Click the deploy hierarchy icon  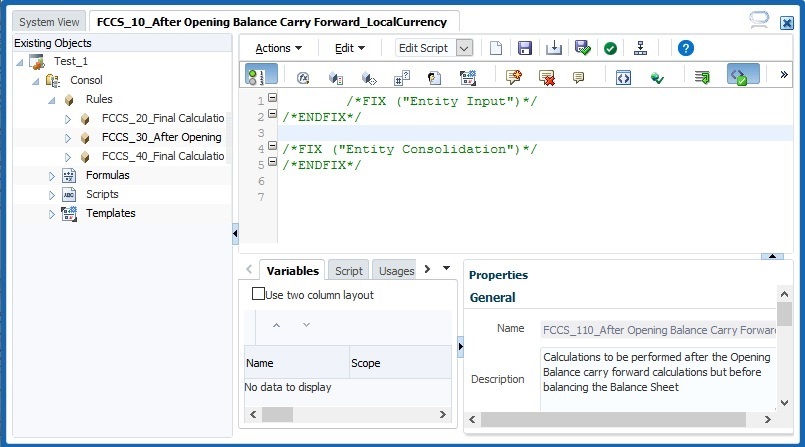click(x=640, y=48)
